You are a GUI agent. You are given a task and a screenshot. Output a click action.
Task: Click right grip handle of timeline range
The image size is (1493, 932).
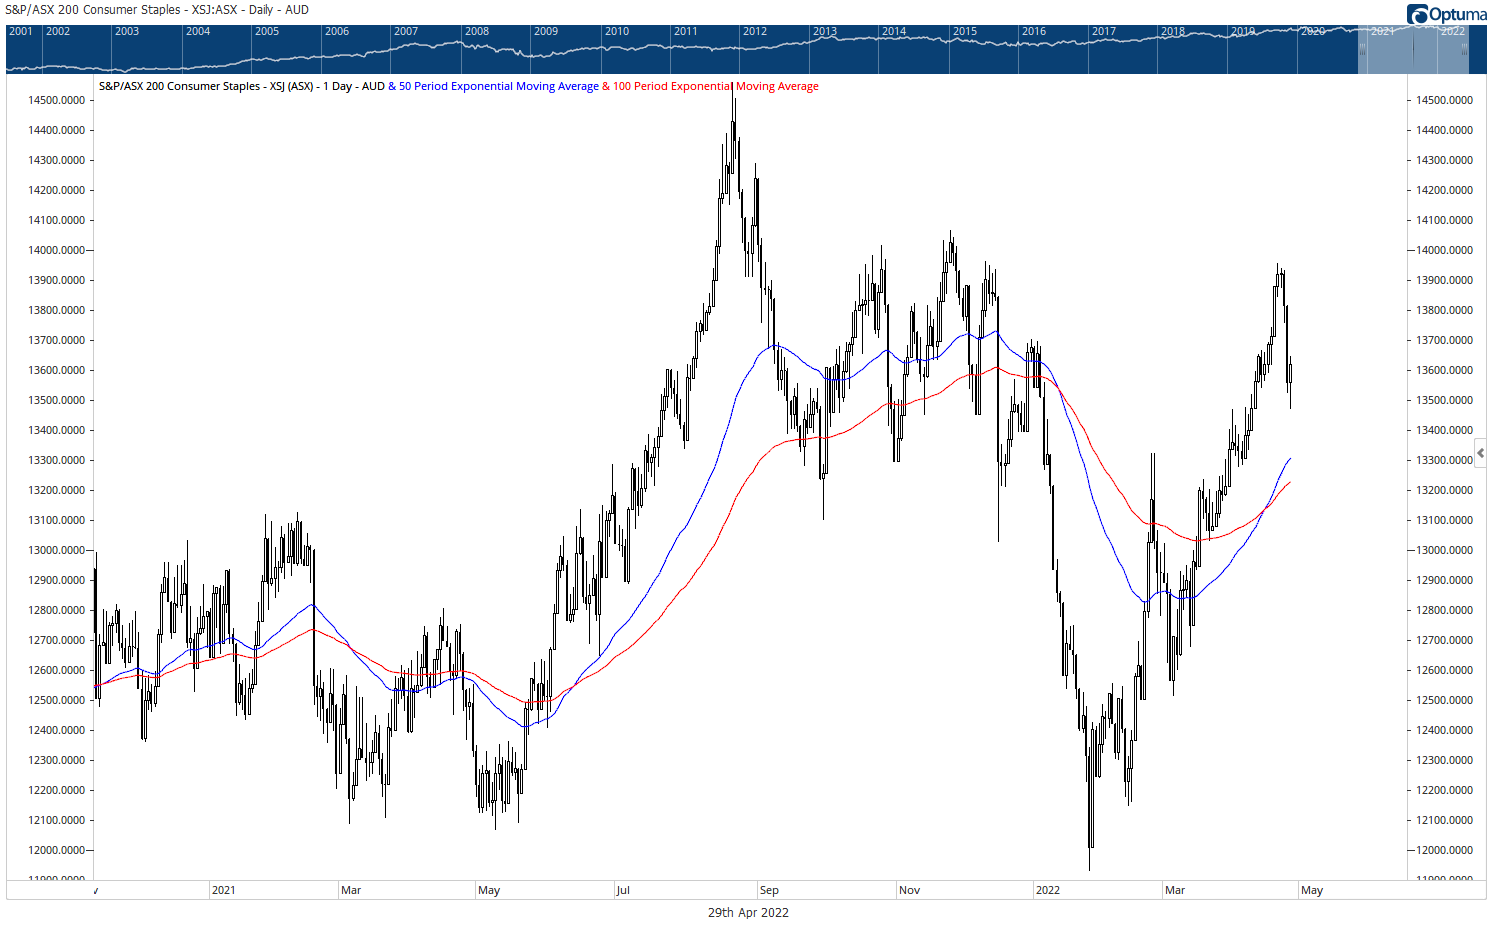click(1464, 49)
